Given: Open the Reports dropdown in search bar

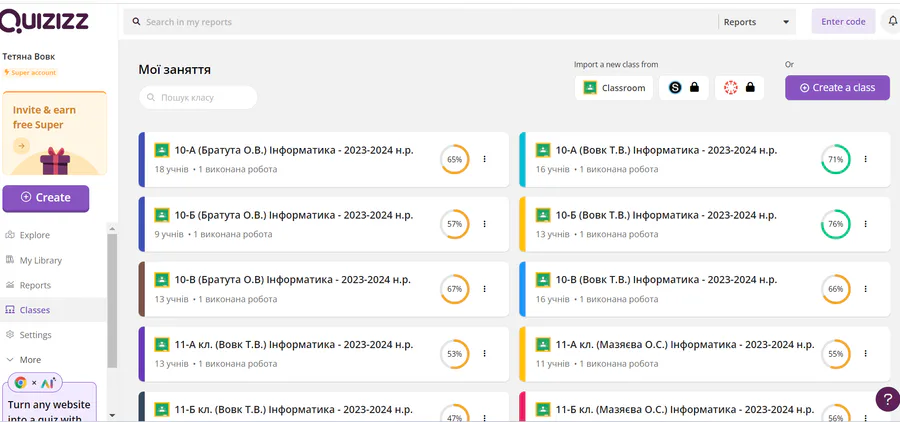Looking at the screenshot, I should pyautogui.click(x=756, y=21).
